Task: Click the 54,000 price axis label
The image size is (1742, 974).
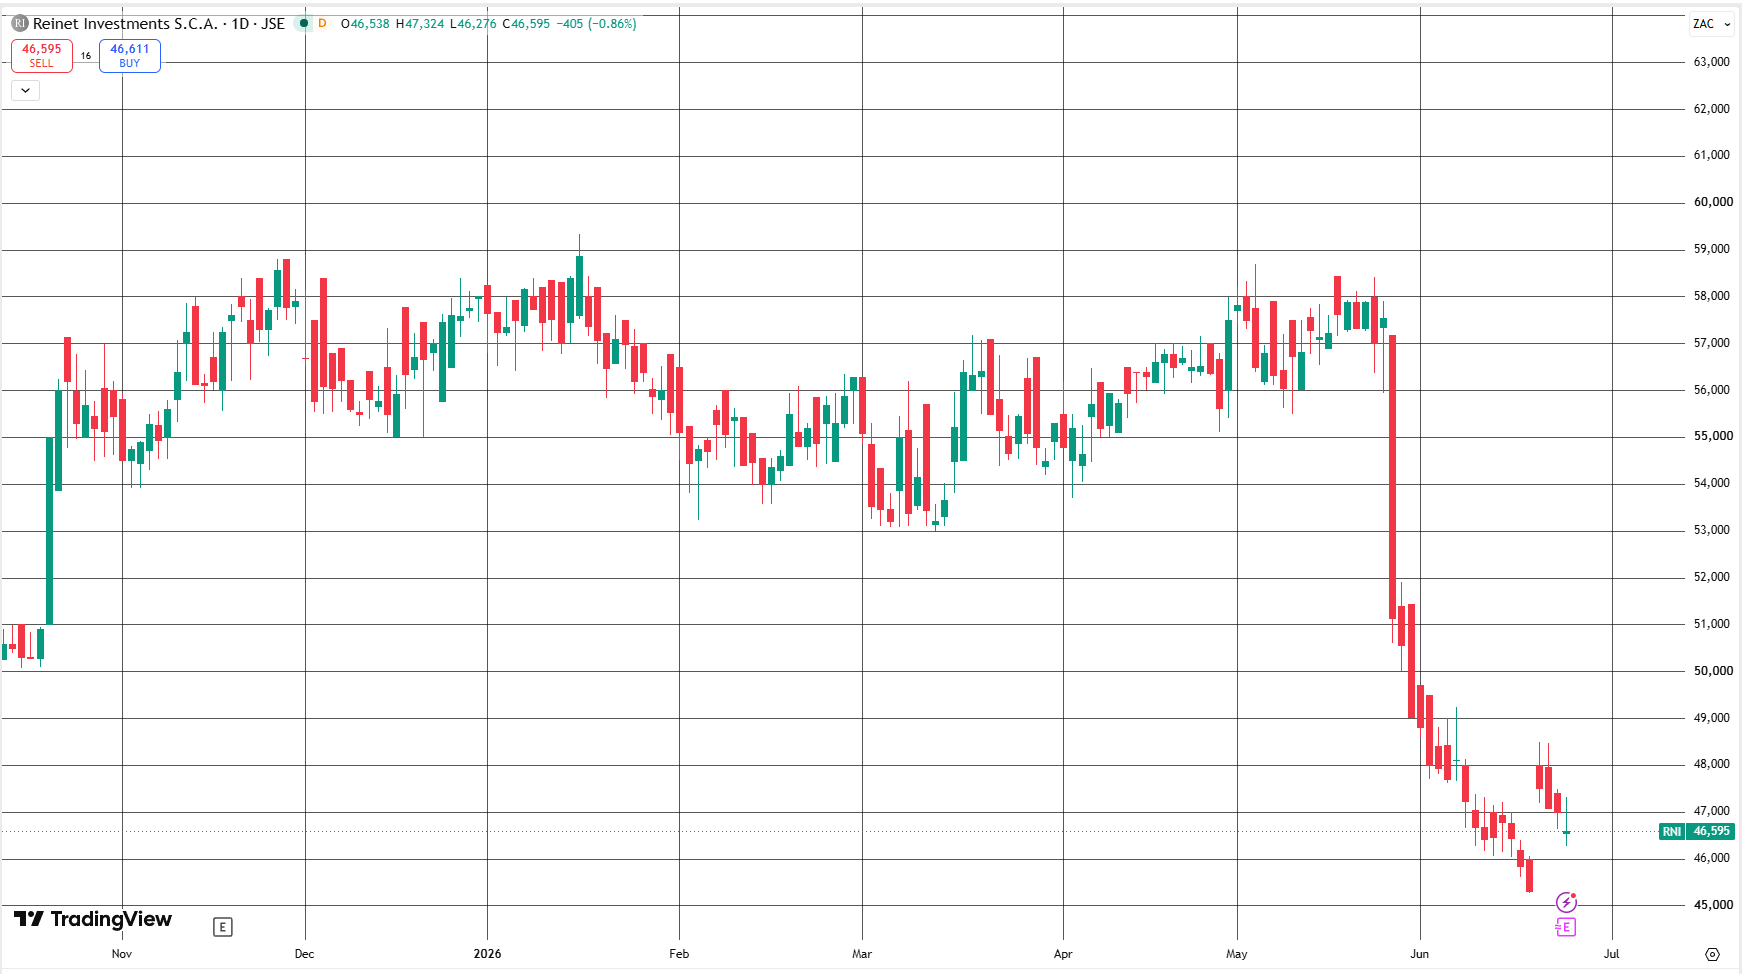Action: click(1712, 483)
